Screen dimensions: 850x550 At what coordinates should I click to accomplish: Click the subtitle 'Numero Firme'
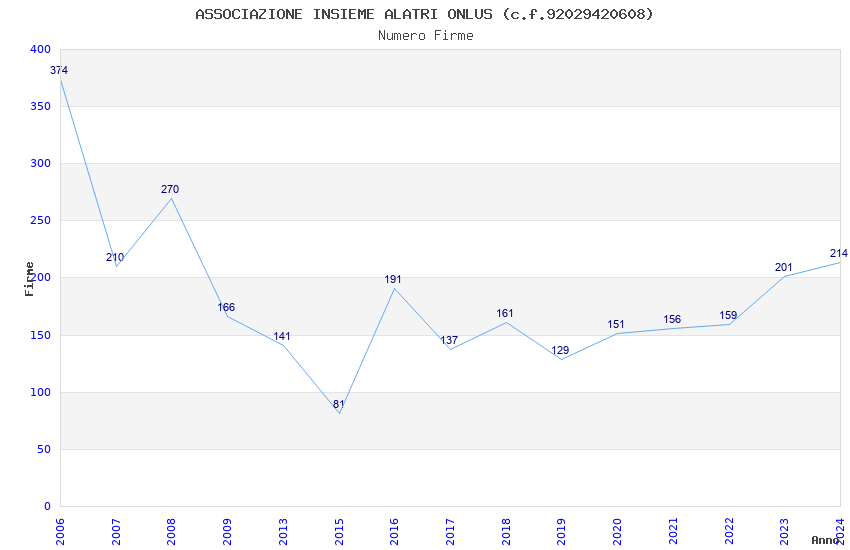(x=426, y=36)
